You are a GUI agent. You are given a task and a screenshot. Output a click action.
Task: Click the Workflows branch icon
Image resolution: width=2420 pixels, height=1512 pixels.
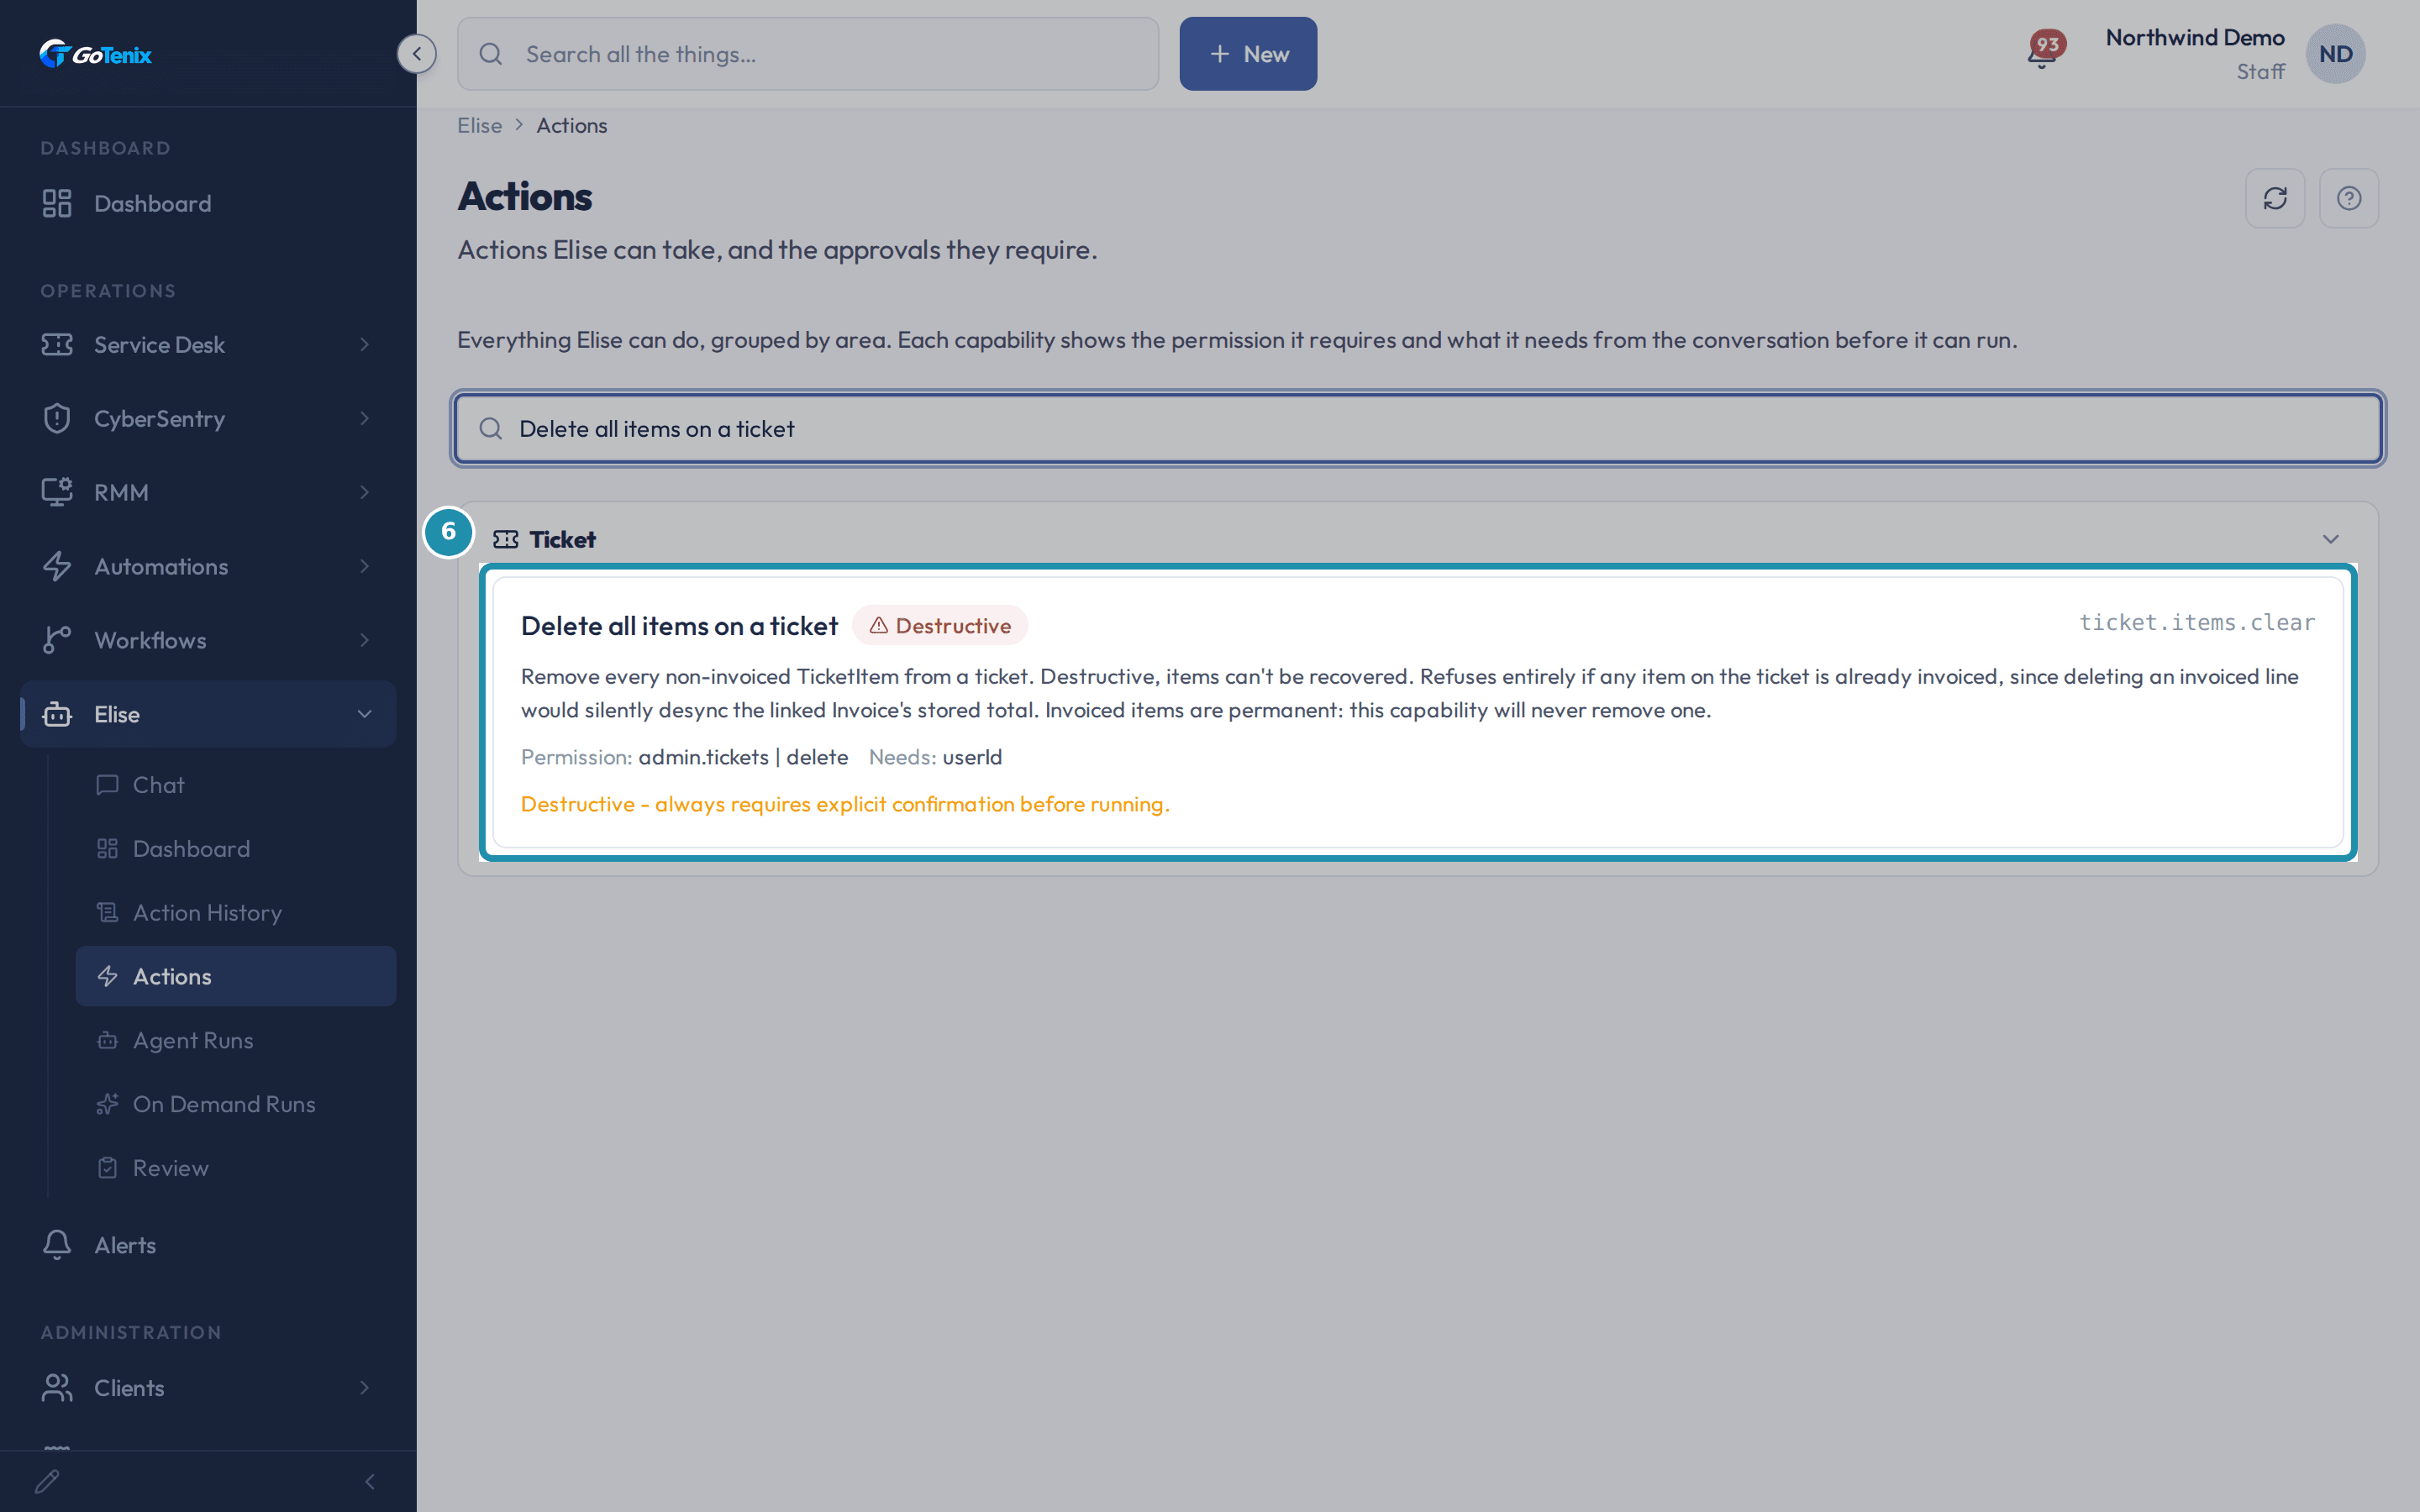pyautogui.click(x=57, y=640)
